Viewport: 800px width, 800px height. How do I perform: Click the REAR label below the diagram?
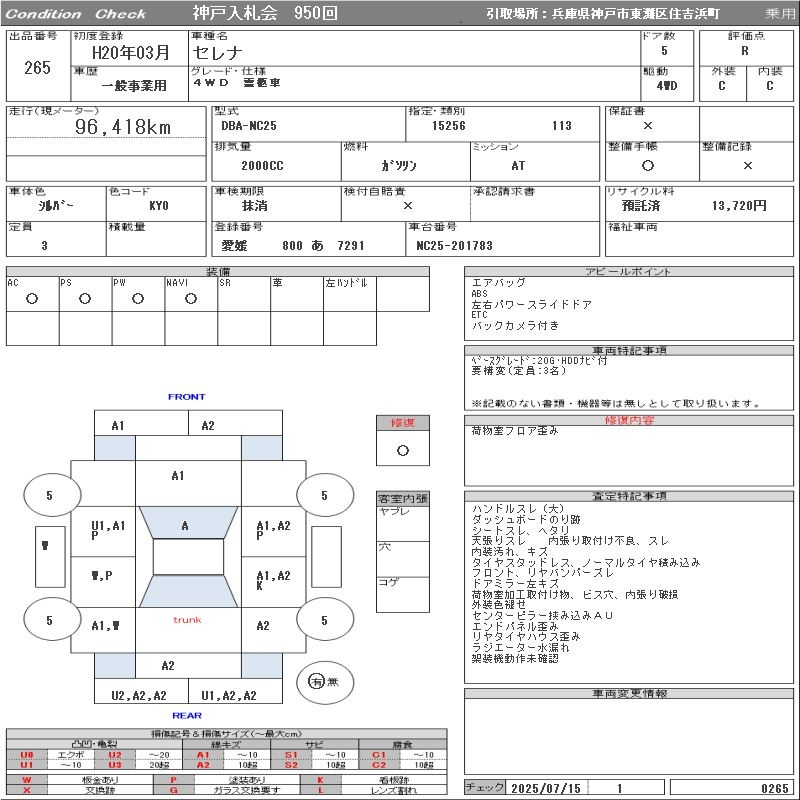(x=187, y=716)
